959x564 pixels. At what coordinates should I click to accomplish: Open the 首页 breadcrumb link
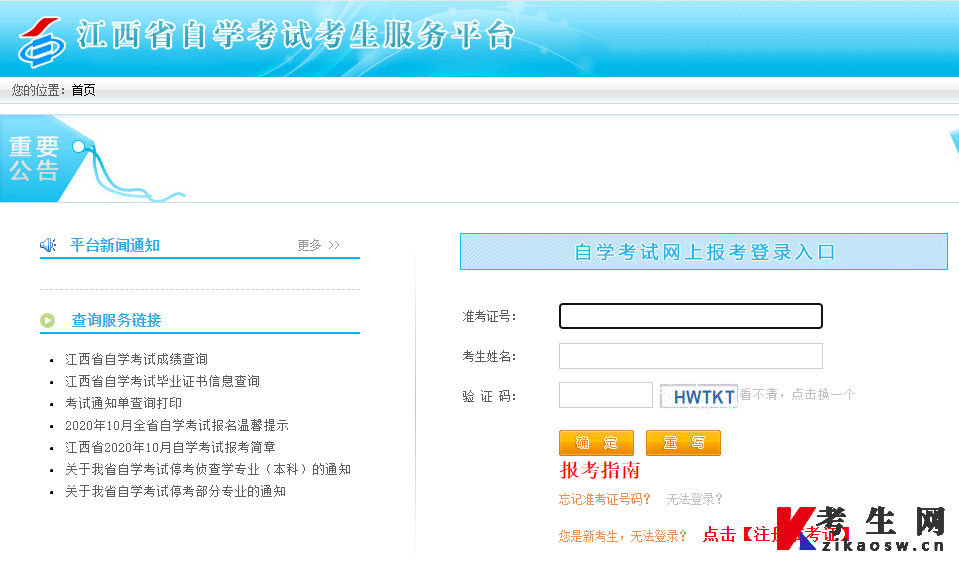coord(83,91)
